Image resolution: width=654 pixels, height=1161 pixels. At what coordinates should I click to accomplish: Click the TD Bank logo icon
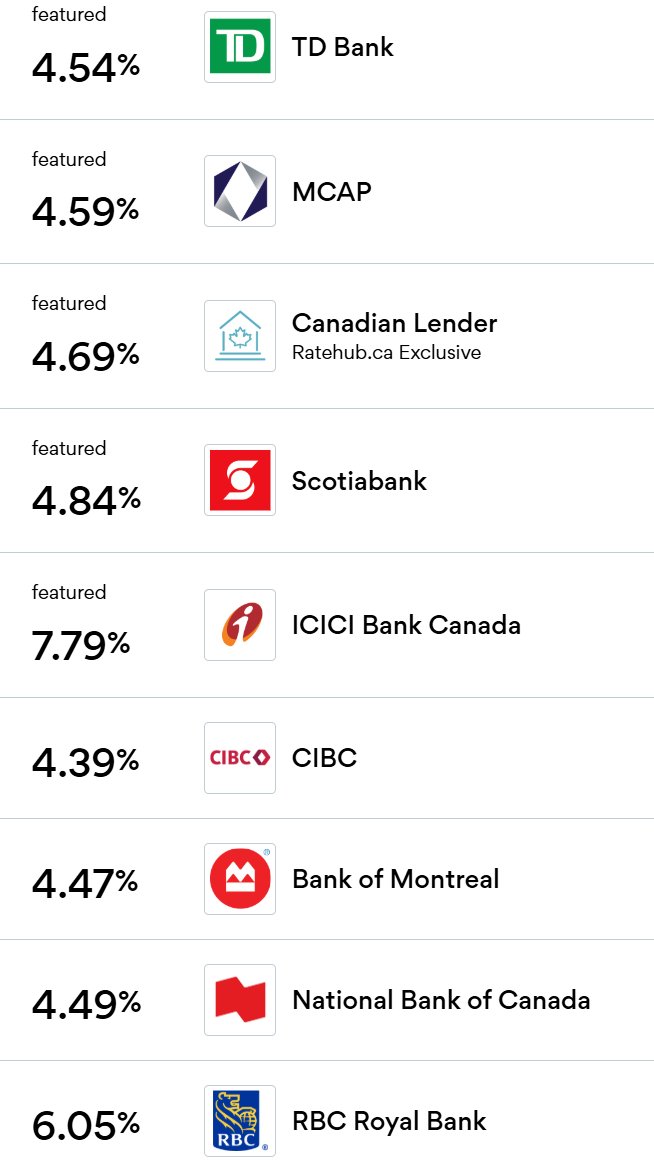pos(240,47)
